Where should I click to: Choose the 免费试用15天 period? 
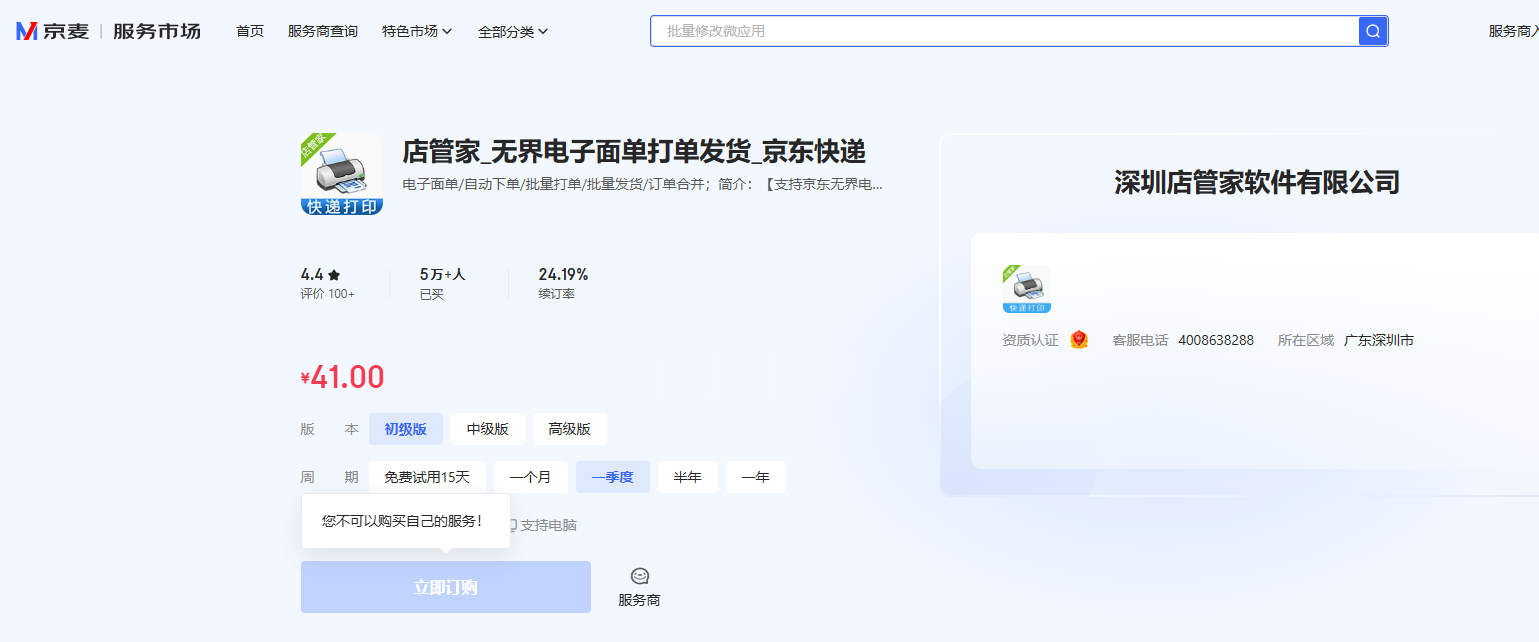pos(427,477)
